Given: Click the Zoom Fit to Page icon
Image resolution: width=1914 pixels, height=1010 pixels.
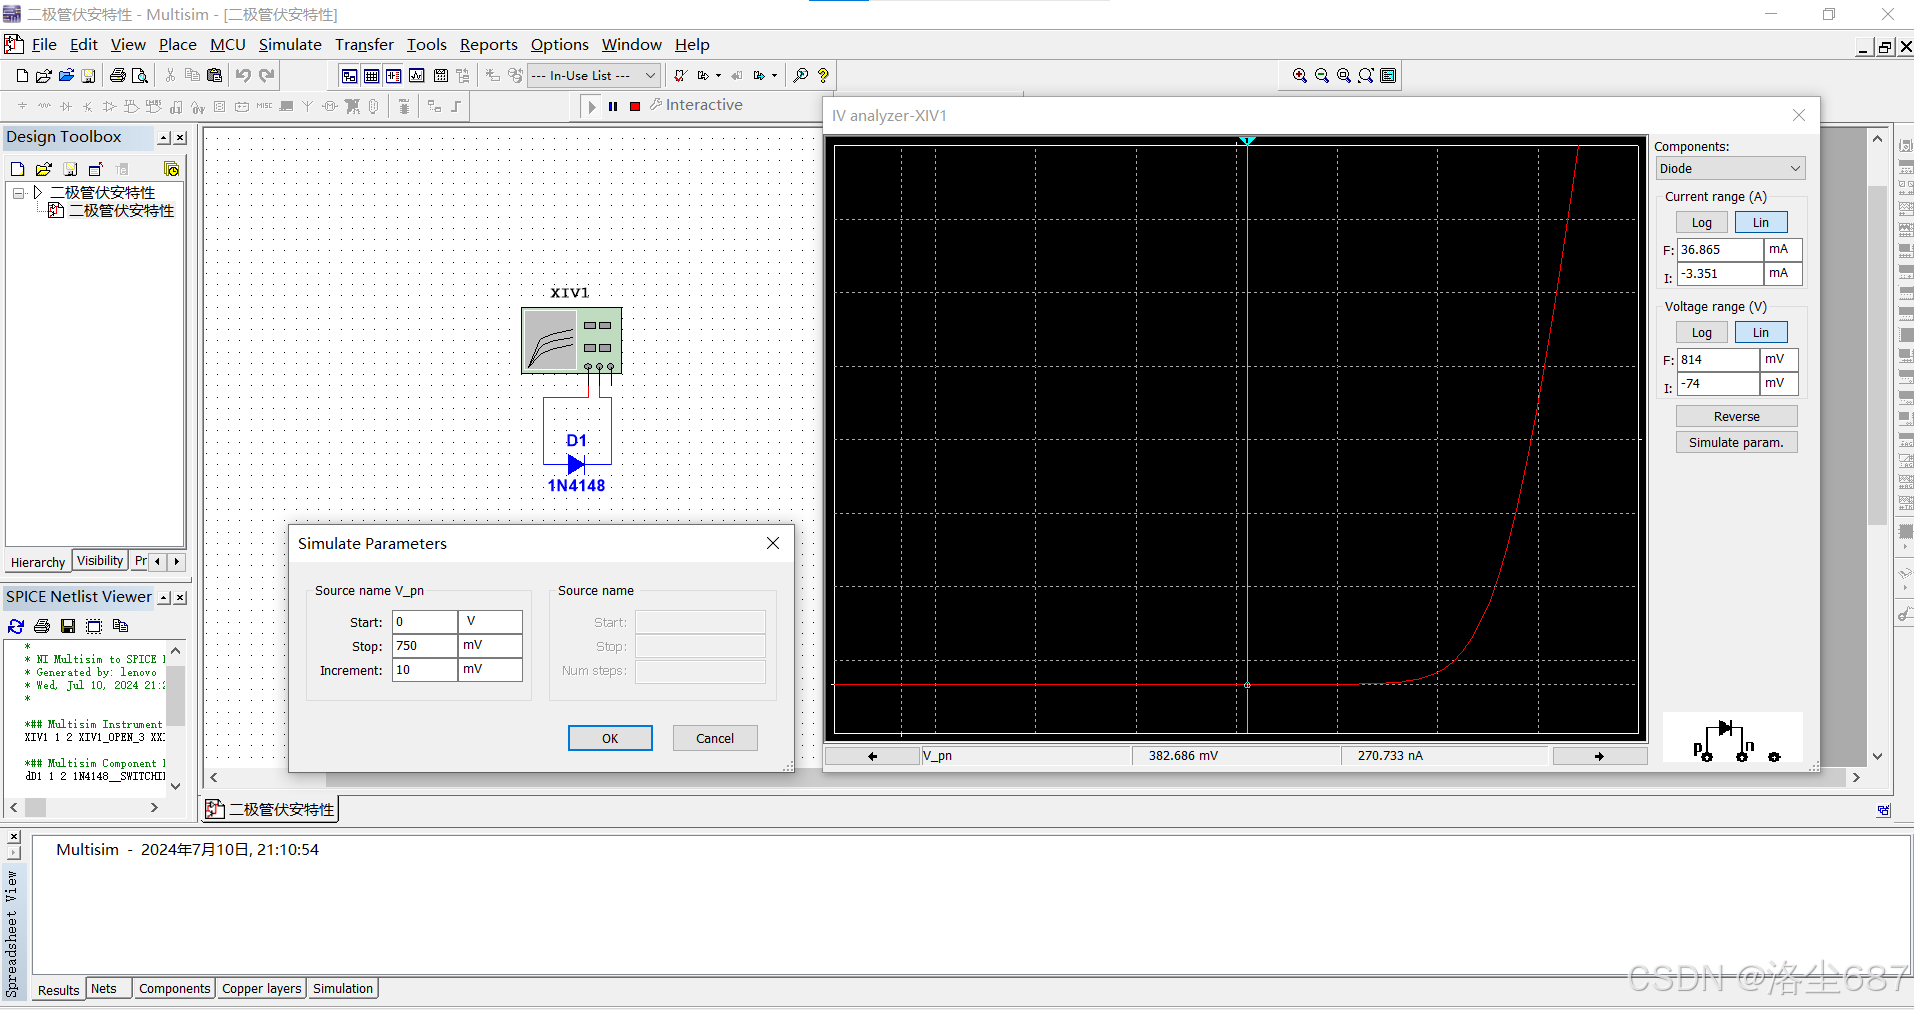Looking at the screenshot, I should tap(1366, 75).
